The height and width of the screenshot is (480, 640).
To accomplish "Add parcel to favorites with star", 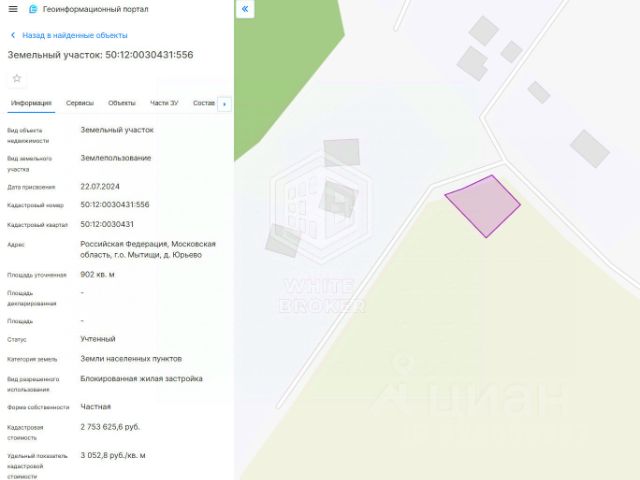I will pyautogui.click(x=17, y=78).
